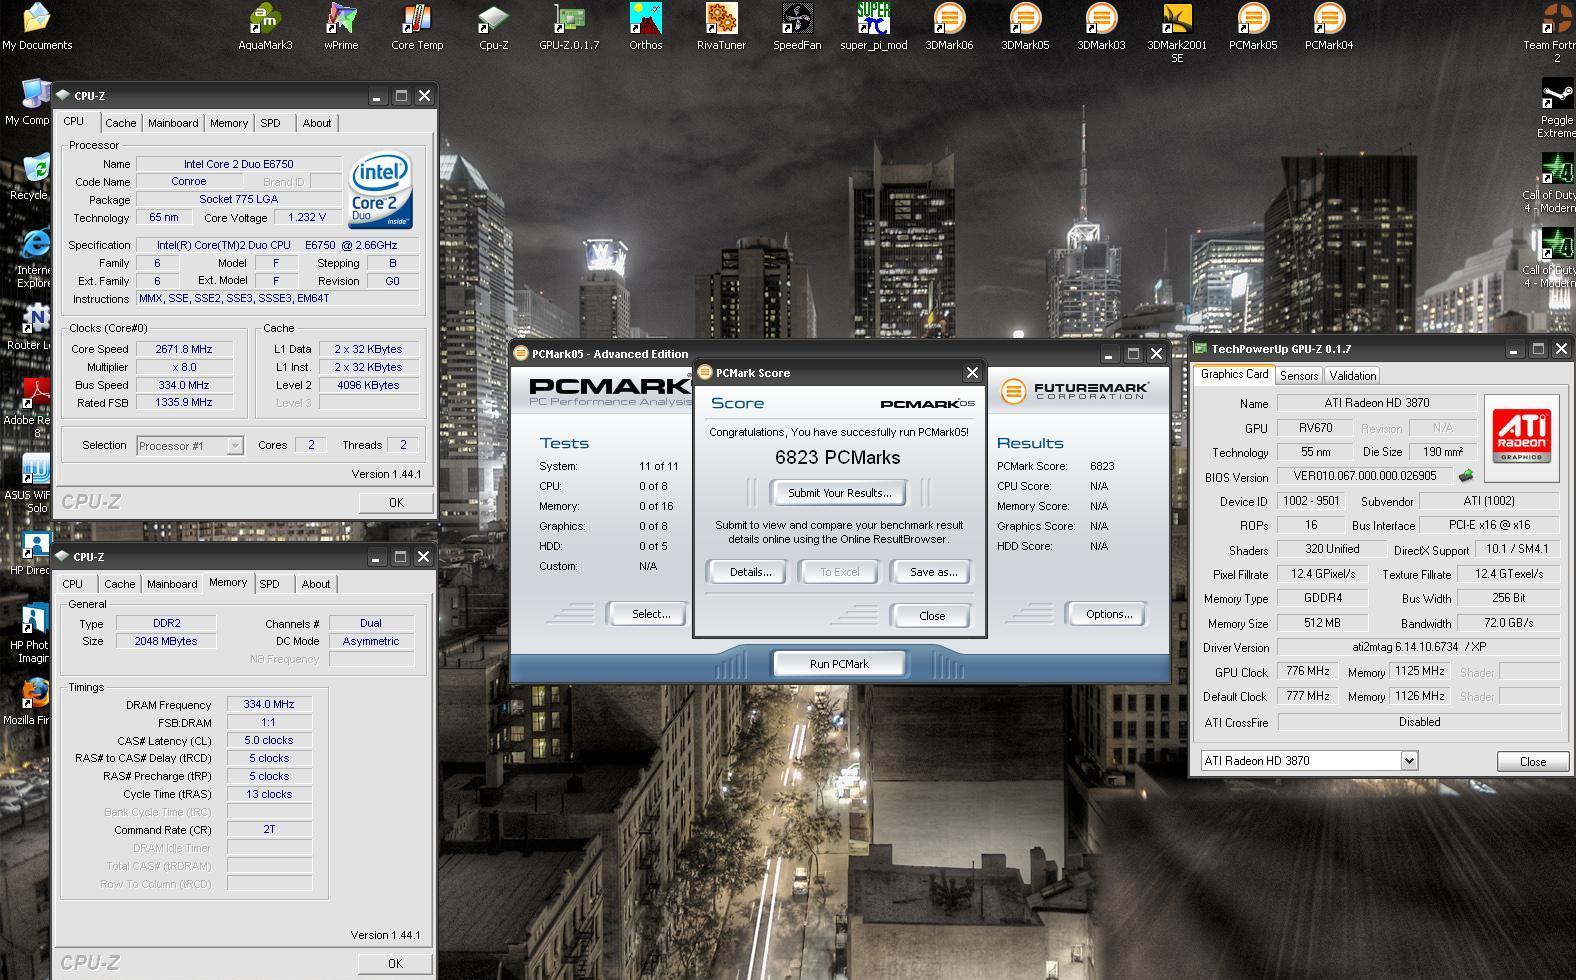Viewport: 1576px width, 980px height.
Task: Click Save as button in PCMark Score
Action: click(933, 572)
